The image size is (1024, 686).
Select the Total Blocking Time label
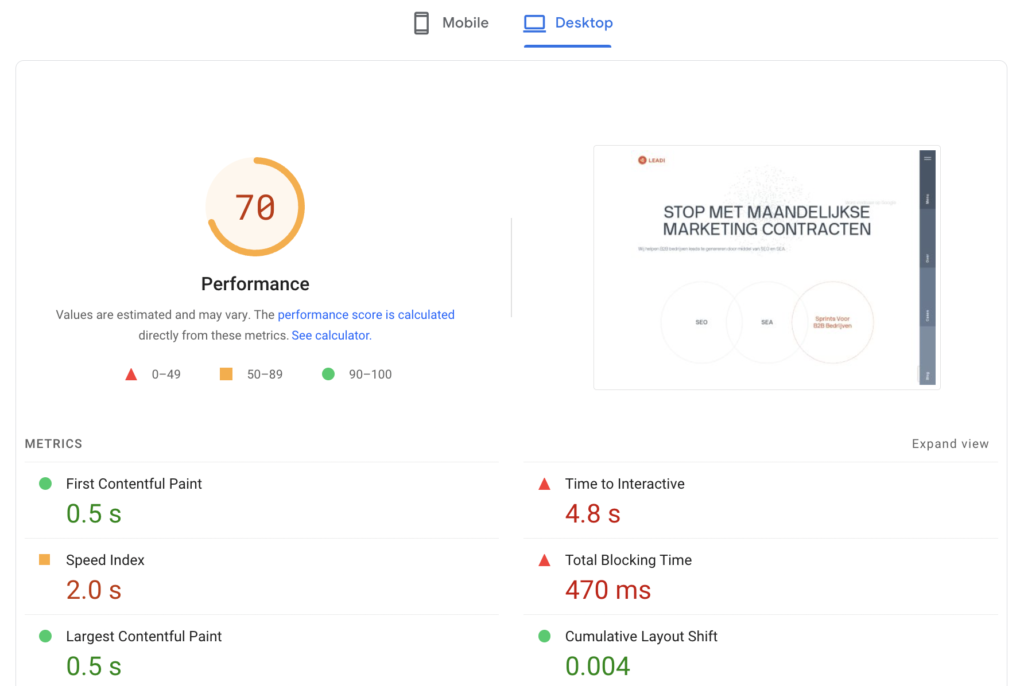coord(628,561)
